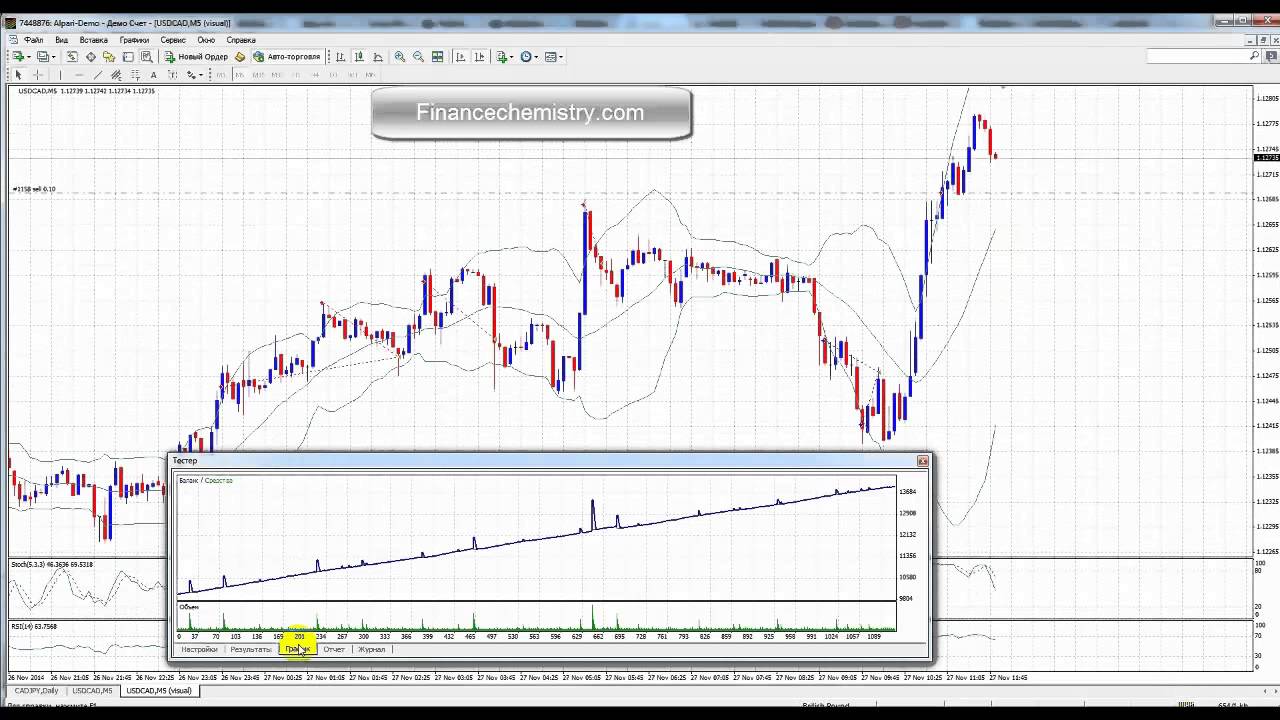Screen dimensions: 1280x720
Task: Open the Вставка menu
Action: 93,40
